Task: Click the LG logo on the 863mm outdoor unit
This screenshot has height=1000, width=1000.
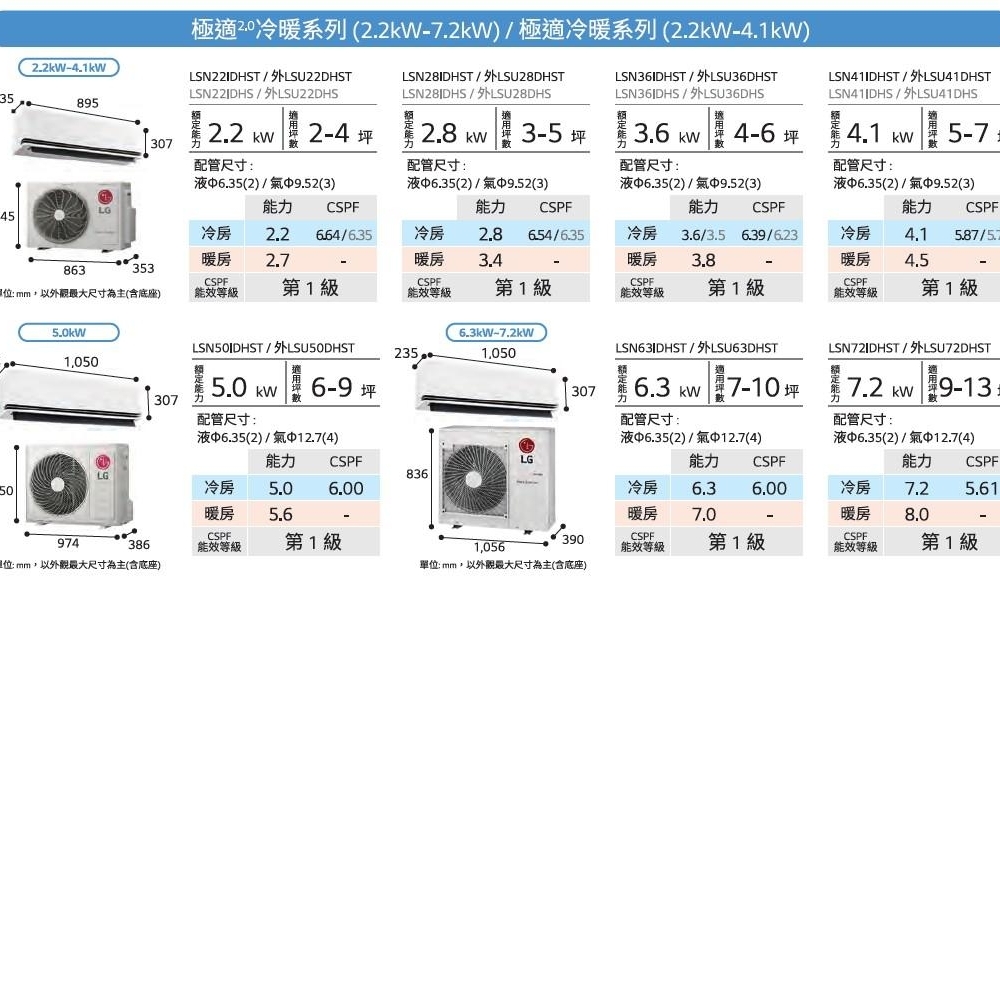Action: (105, 201)
